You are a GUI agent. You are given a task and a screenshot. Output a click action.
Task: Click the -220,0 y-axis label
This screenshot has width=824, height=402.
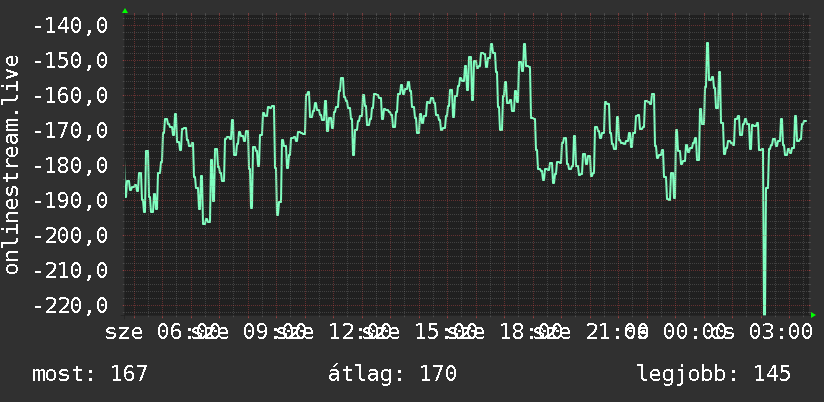70,305
